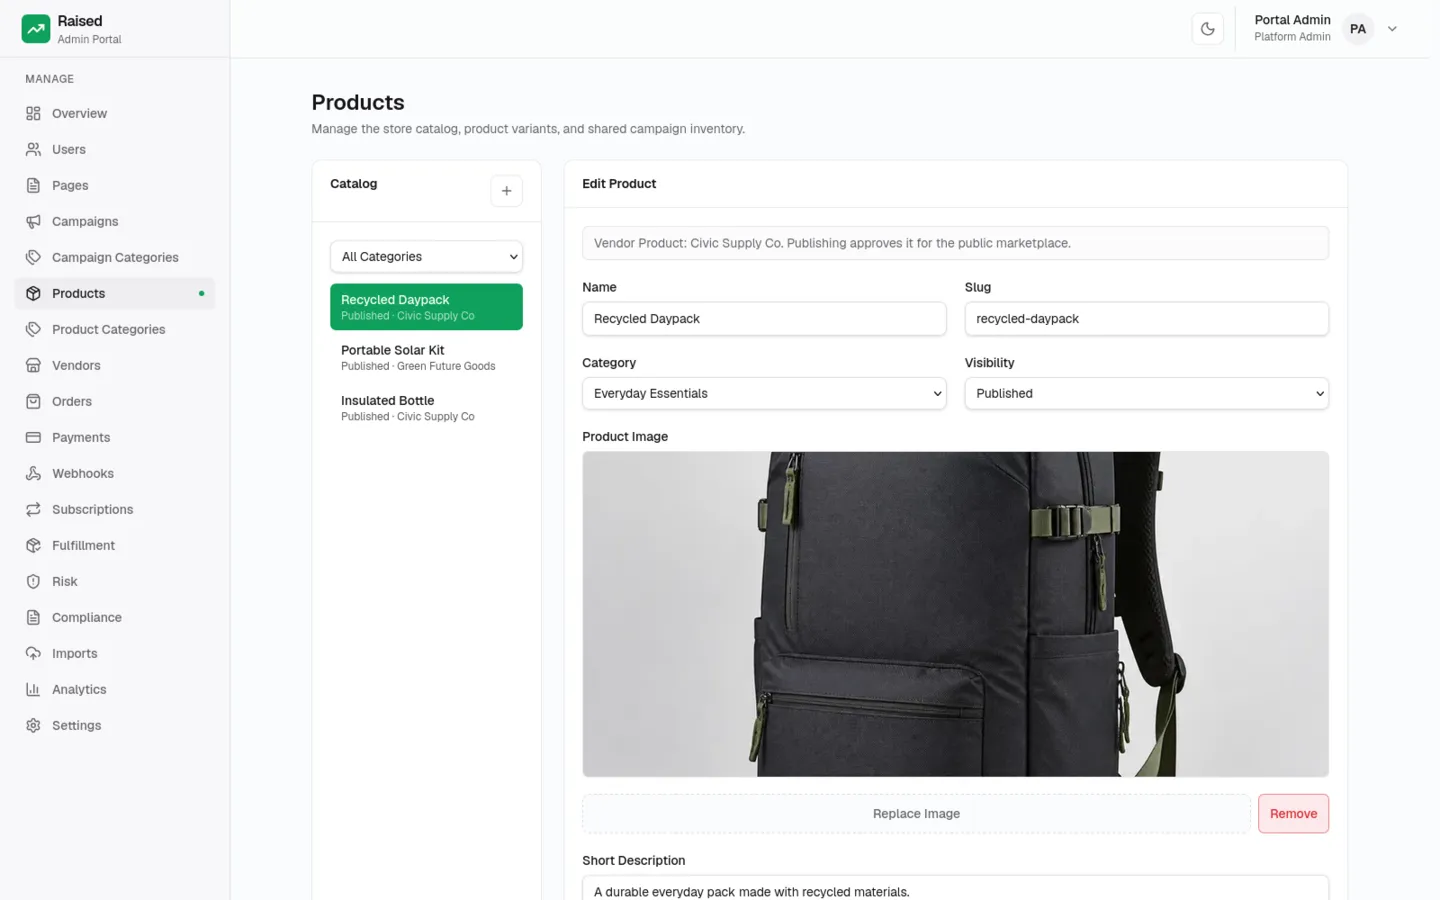Click the Risk shield icon
The height and width of the screenshot is (900, 1440).
coord(33,581)
